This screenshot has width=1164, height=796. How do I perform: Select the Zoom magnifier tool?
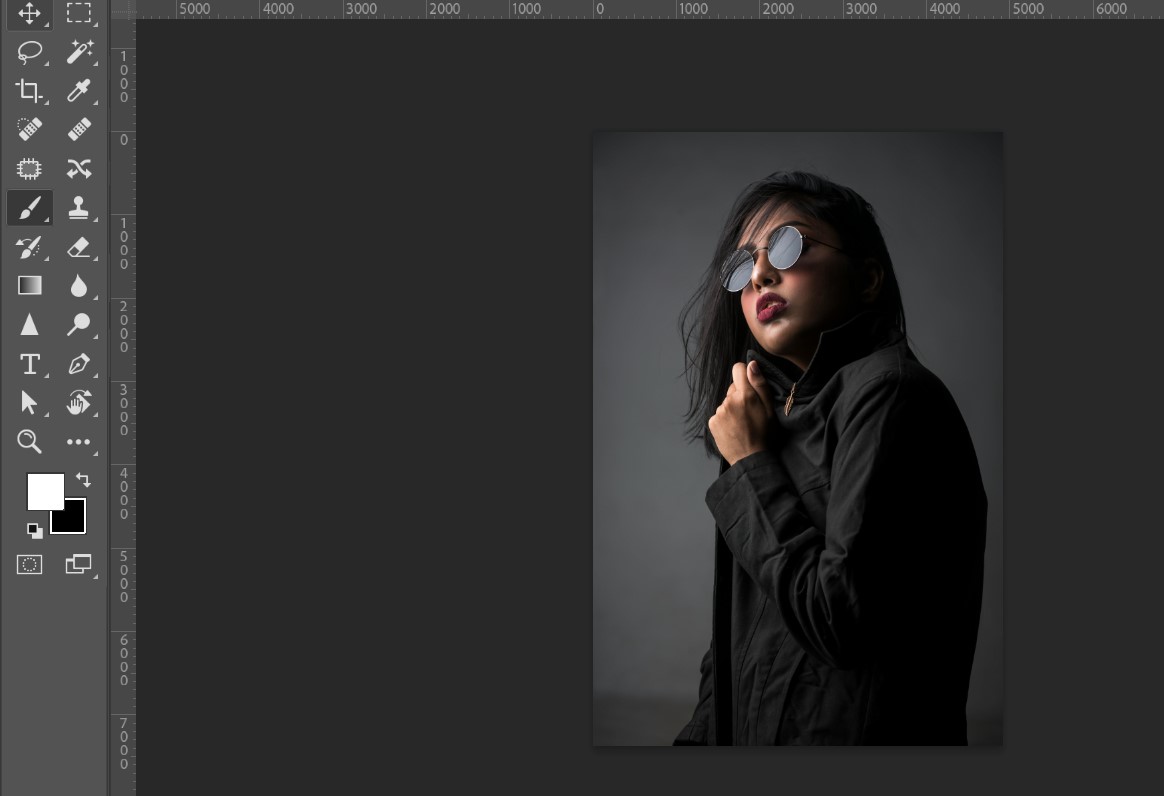29,441
